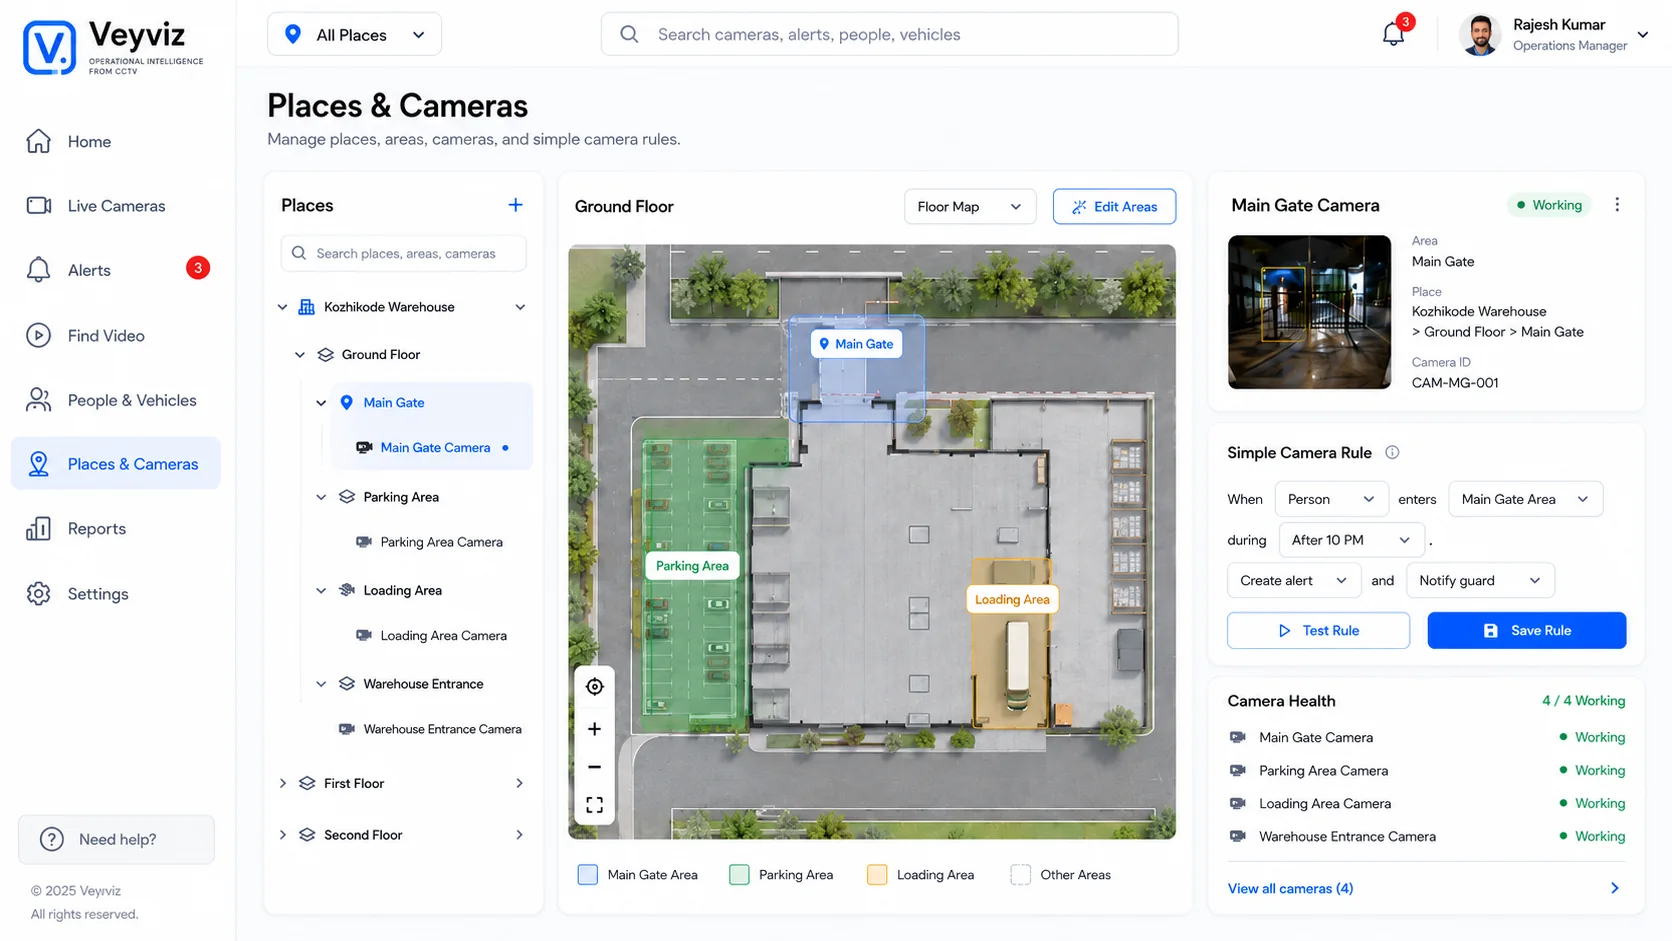
Task: Open the Person rule subject dropdown
Action: click(x=1331, y=499)
